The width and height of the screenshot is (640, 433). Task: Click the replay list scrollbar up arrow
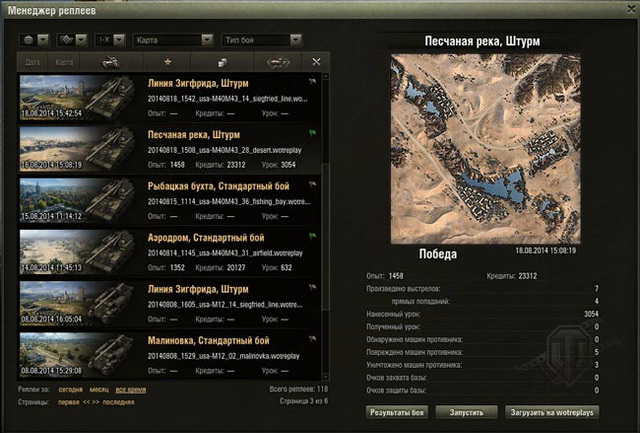click(326, 76)
